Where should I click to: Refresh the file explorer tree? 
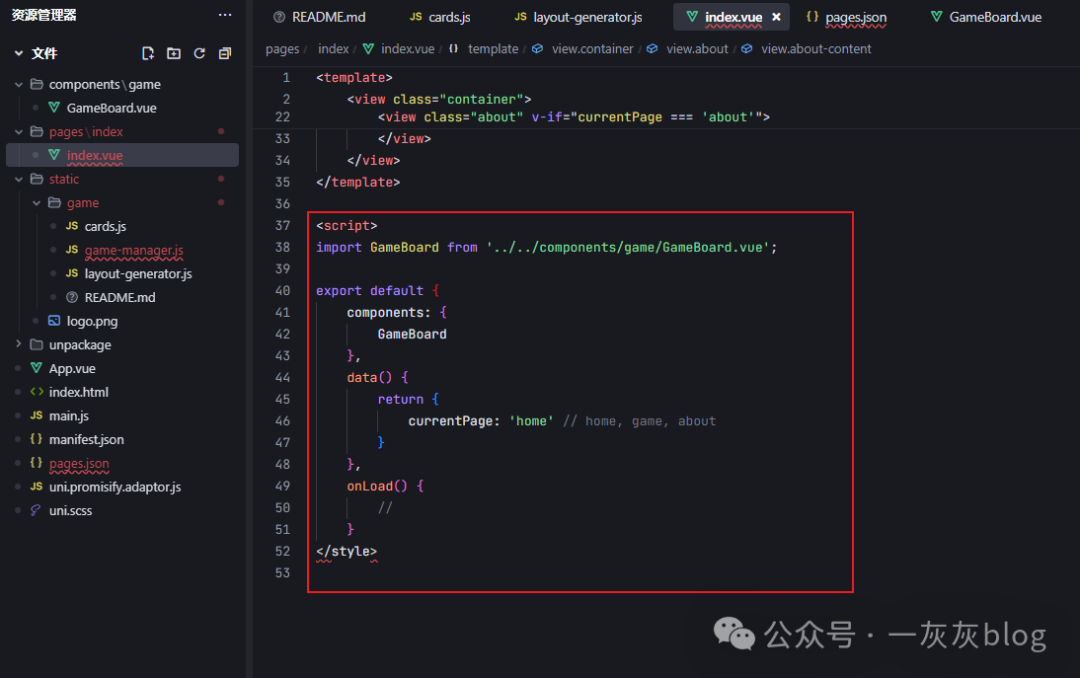(x=199, y=53)
